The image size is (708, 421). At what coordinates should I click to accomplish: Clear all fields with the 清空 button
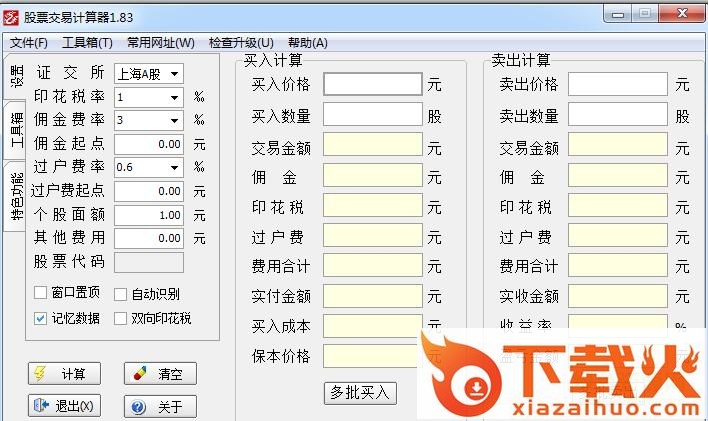point(160,374)
